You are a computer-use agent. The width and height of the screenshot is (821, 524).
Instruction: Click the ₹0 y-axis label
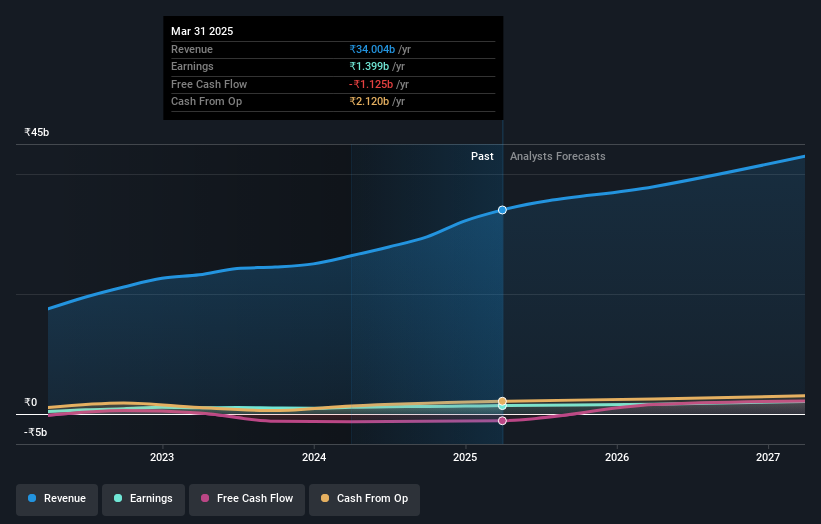pos(31,403)
